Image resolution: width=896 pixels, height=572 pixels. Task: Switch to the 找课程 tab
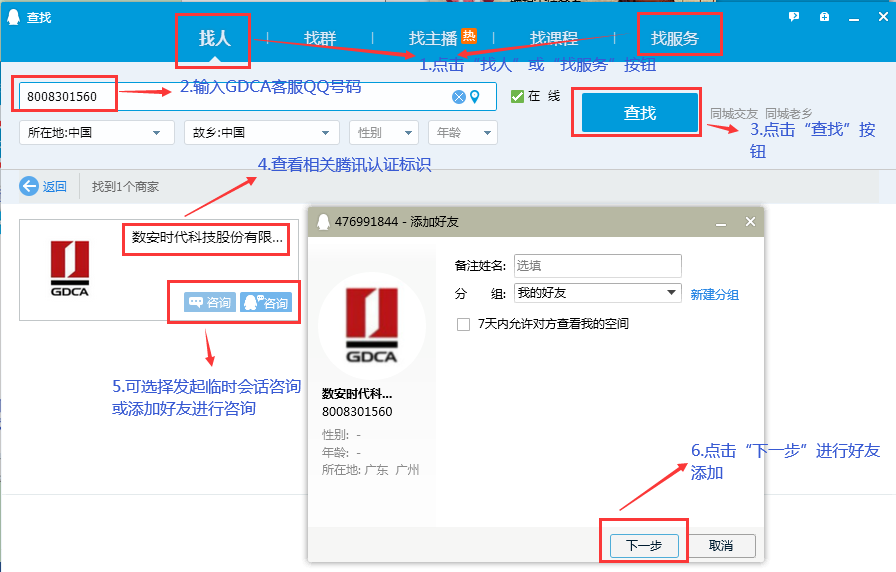554,38
